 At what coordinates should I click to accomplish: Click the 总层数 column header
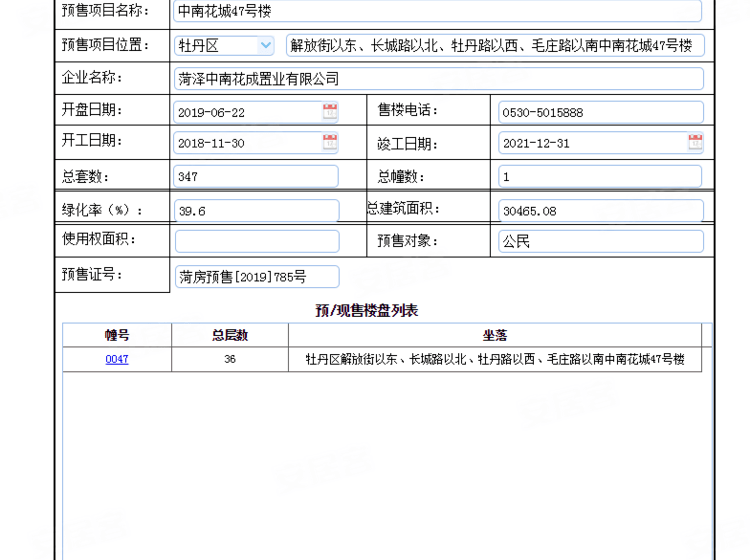[230, 335]
